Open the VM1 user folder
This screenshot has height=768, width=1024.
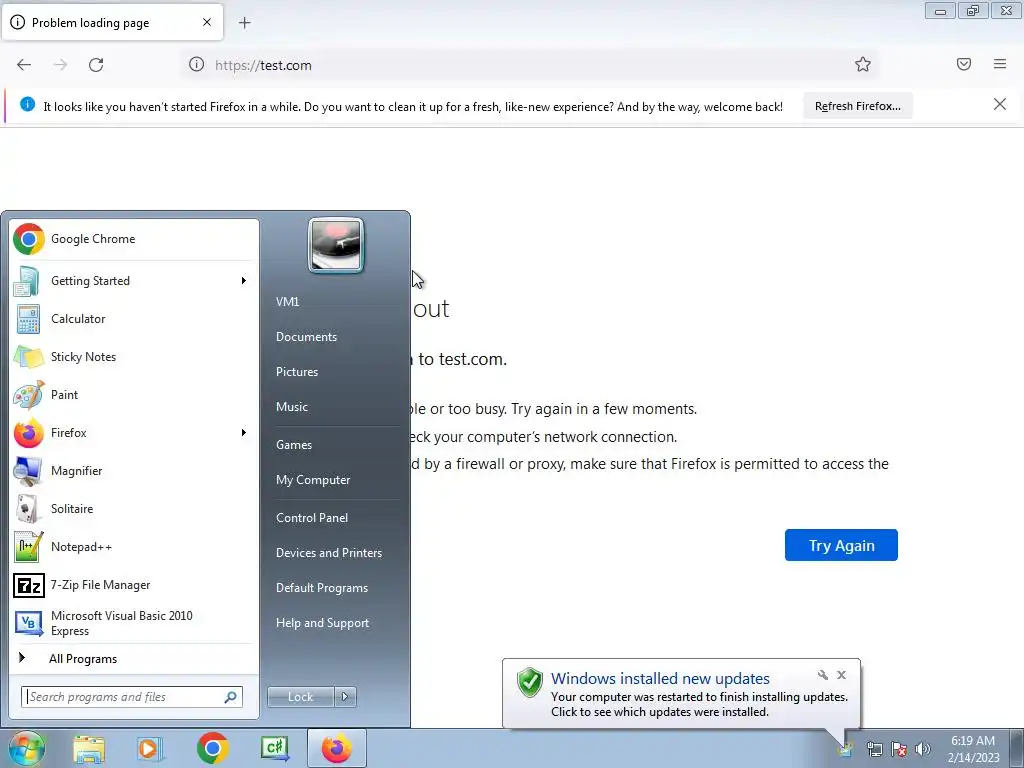point(287,302)
